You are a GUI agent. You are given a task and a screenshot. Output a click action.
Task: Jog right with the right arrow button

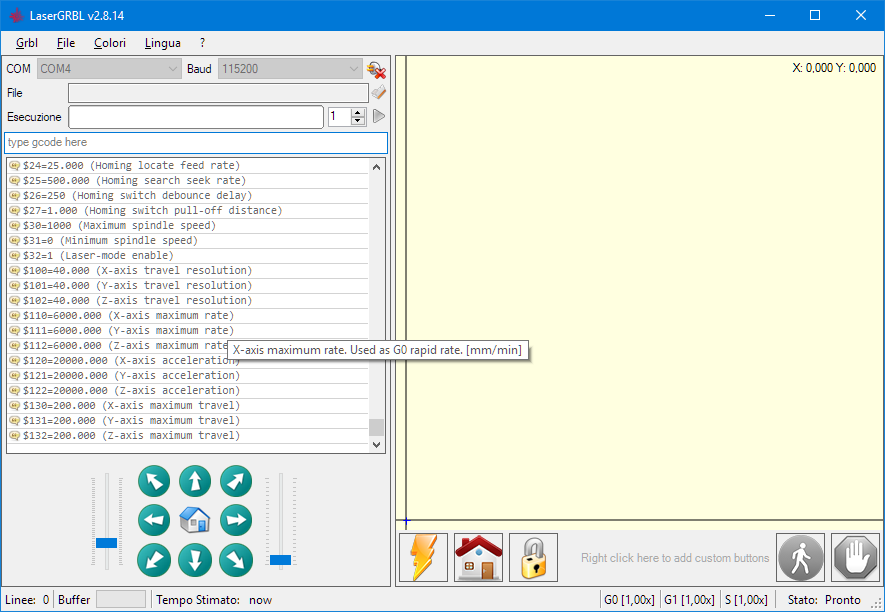click(x=236, y=520)
